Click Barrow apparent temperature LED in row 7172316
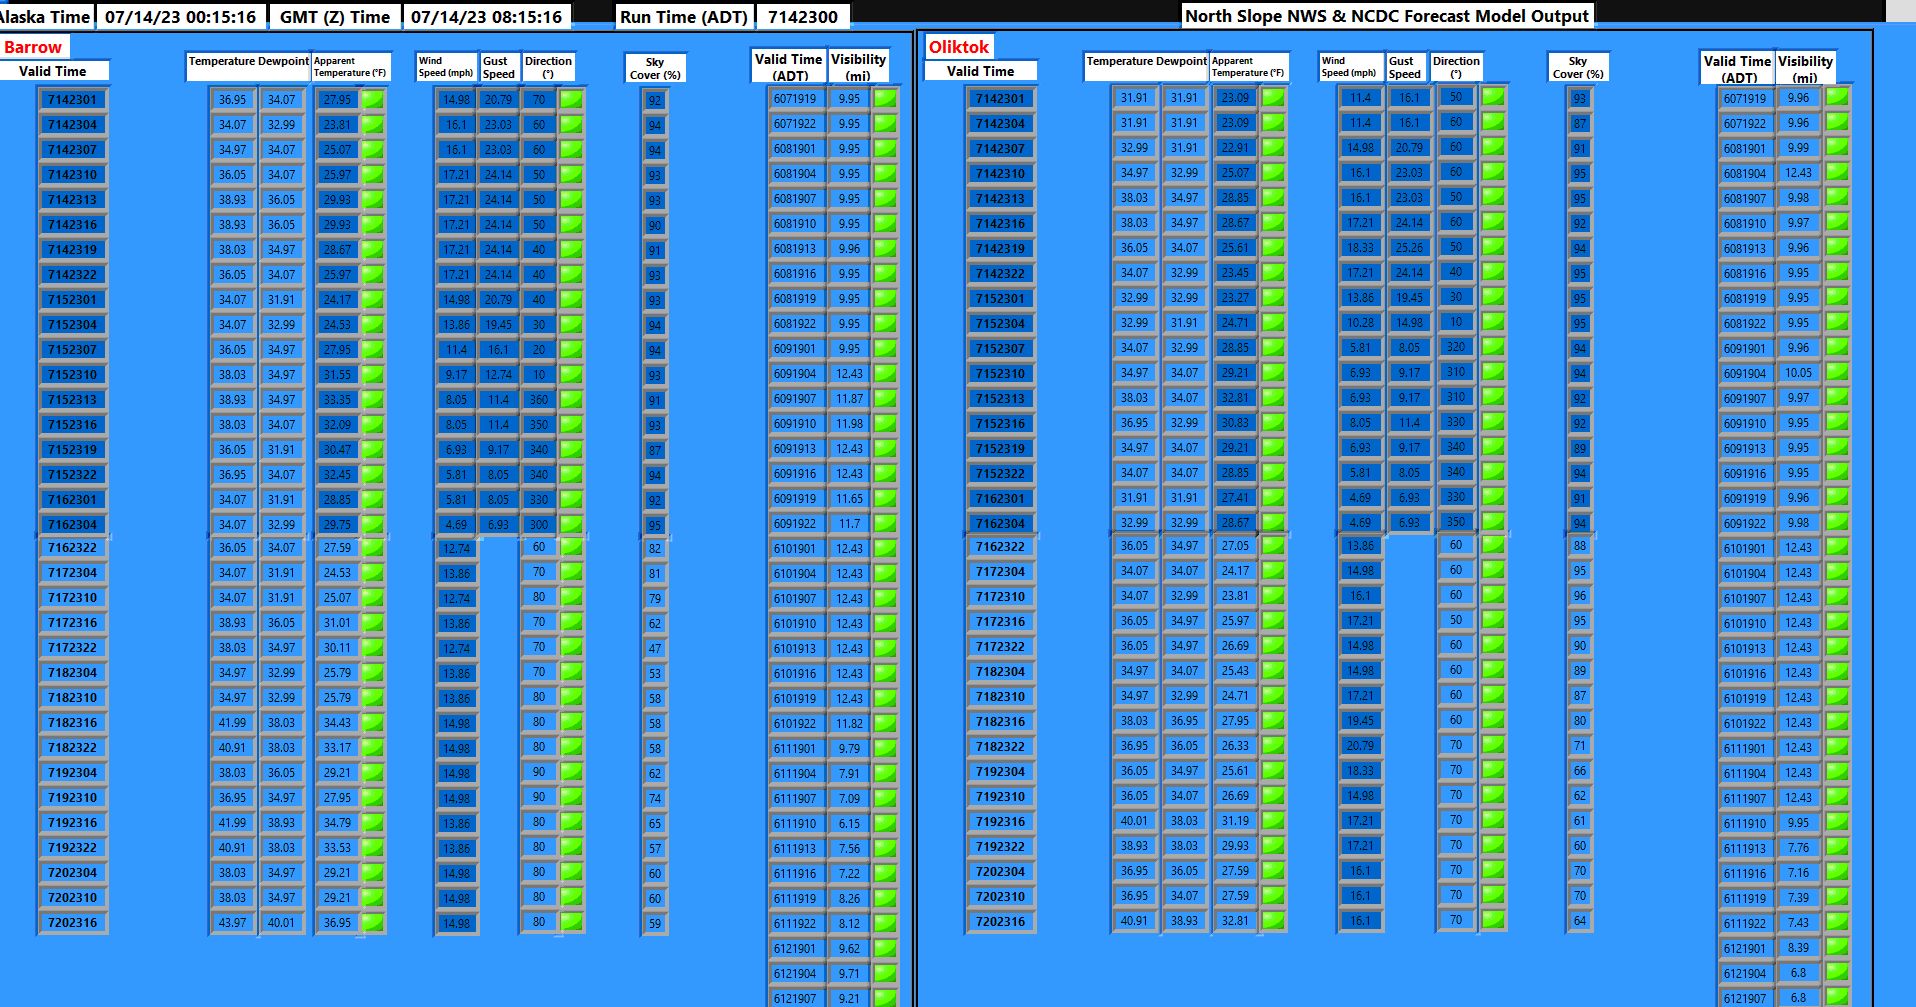The height and width of the screenshot is (1007, 1916). 372,622
